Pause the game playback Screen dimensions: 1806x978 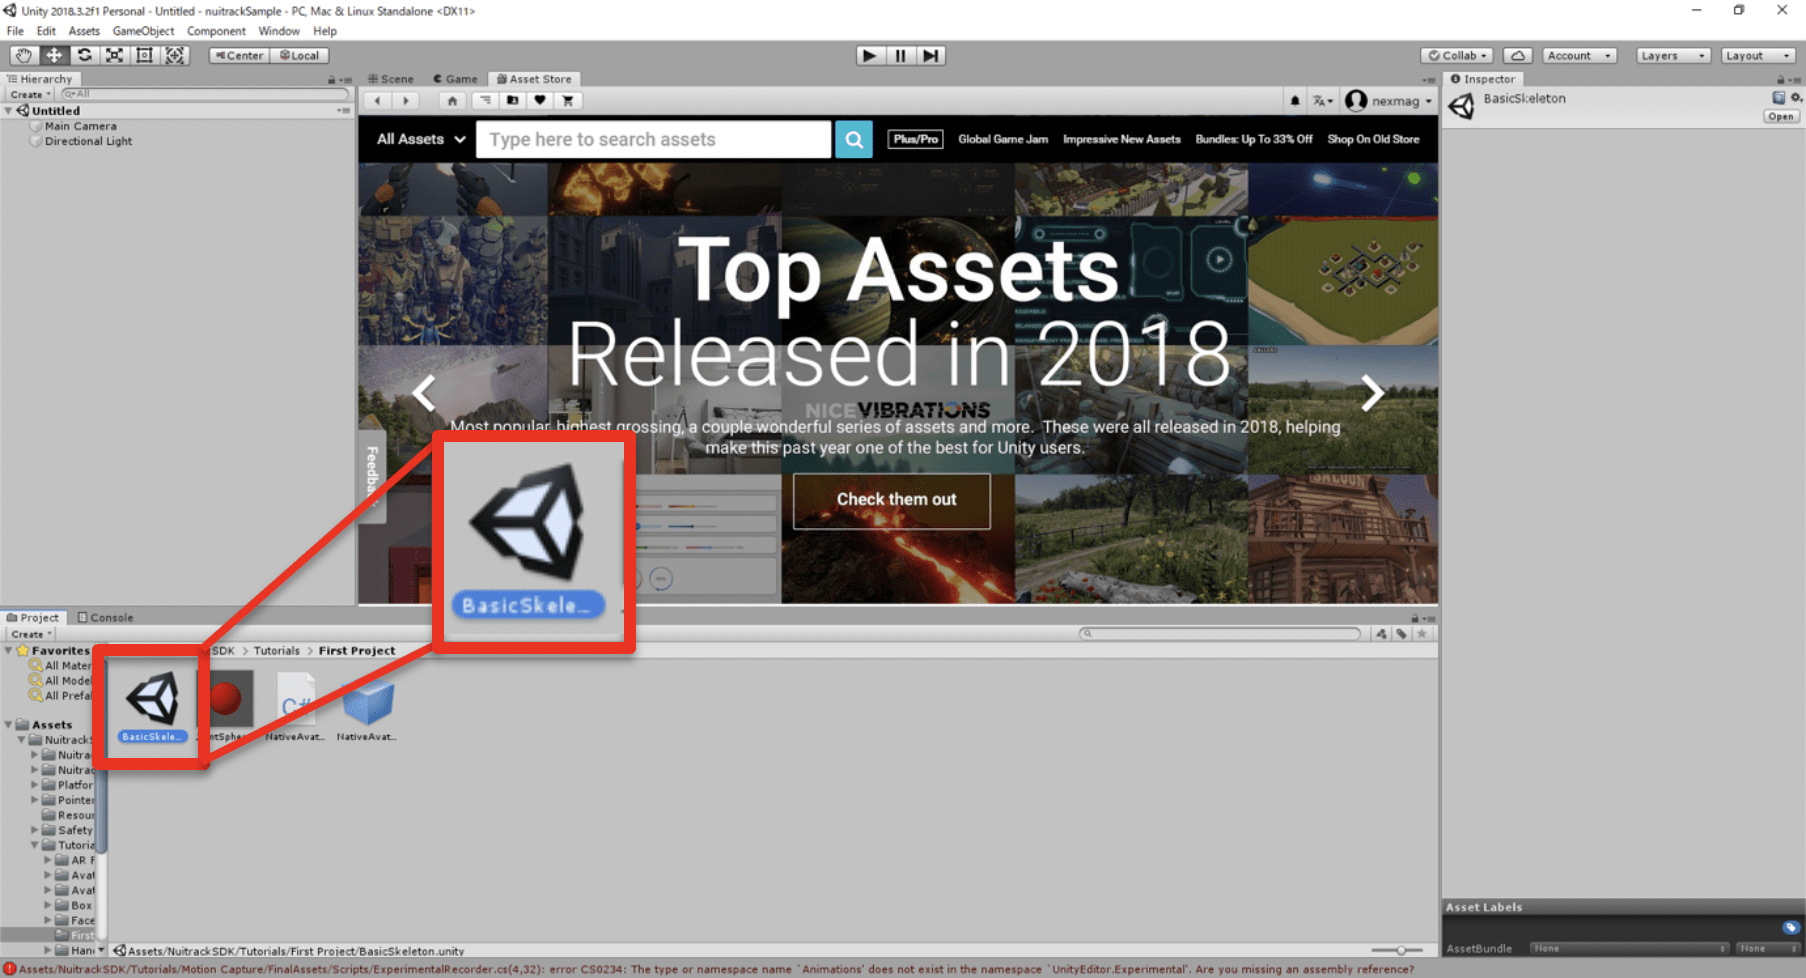(900, 56)
